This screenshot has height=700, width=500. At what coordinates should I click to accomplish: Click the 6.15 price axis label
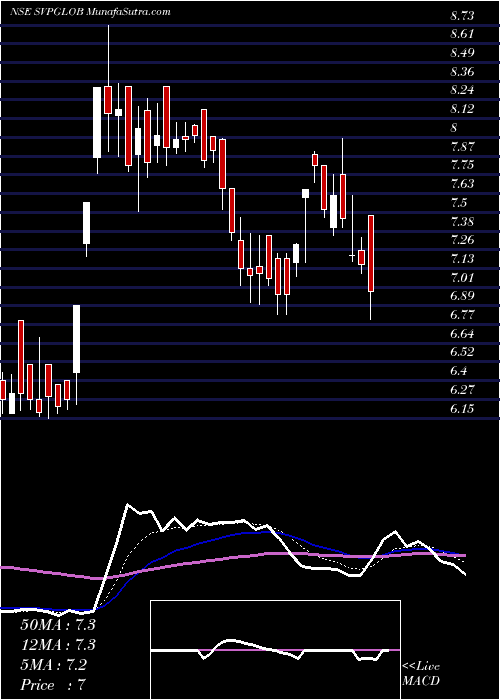point(462,409)
